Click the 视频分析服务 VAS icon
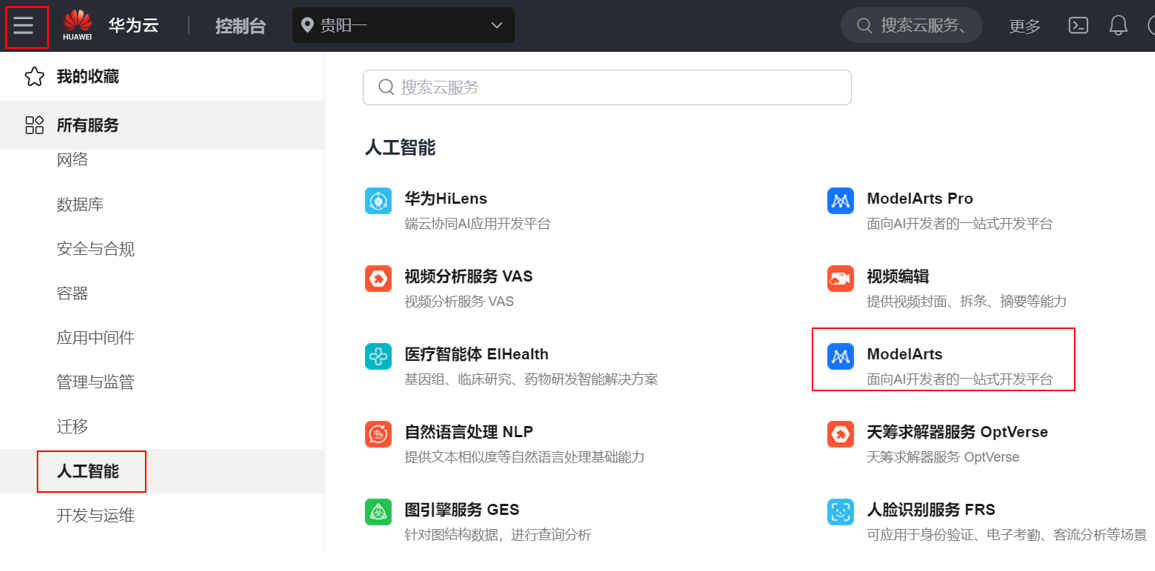 pyautogui.click(x=378, y=278)
